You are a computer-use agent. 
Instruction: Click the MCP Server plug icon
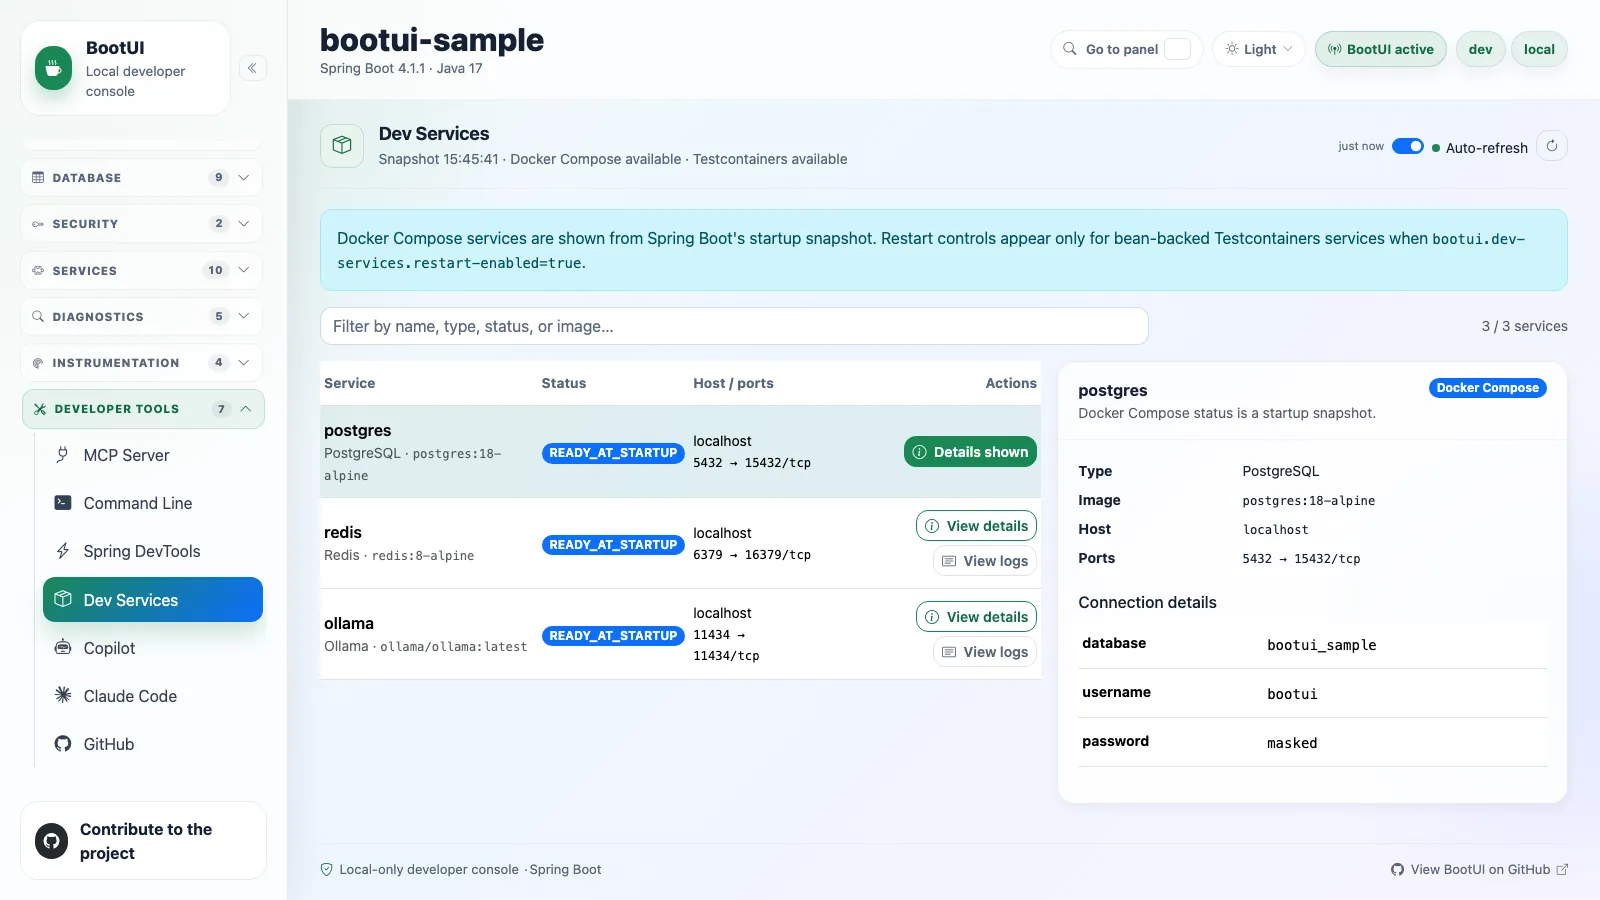click(63, 455)
